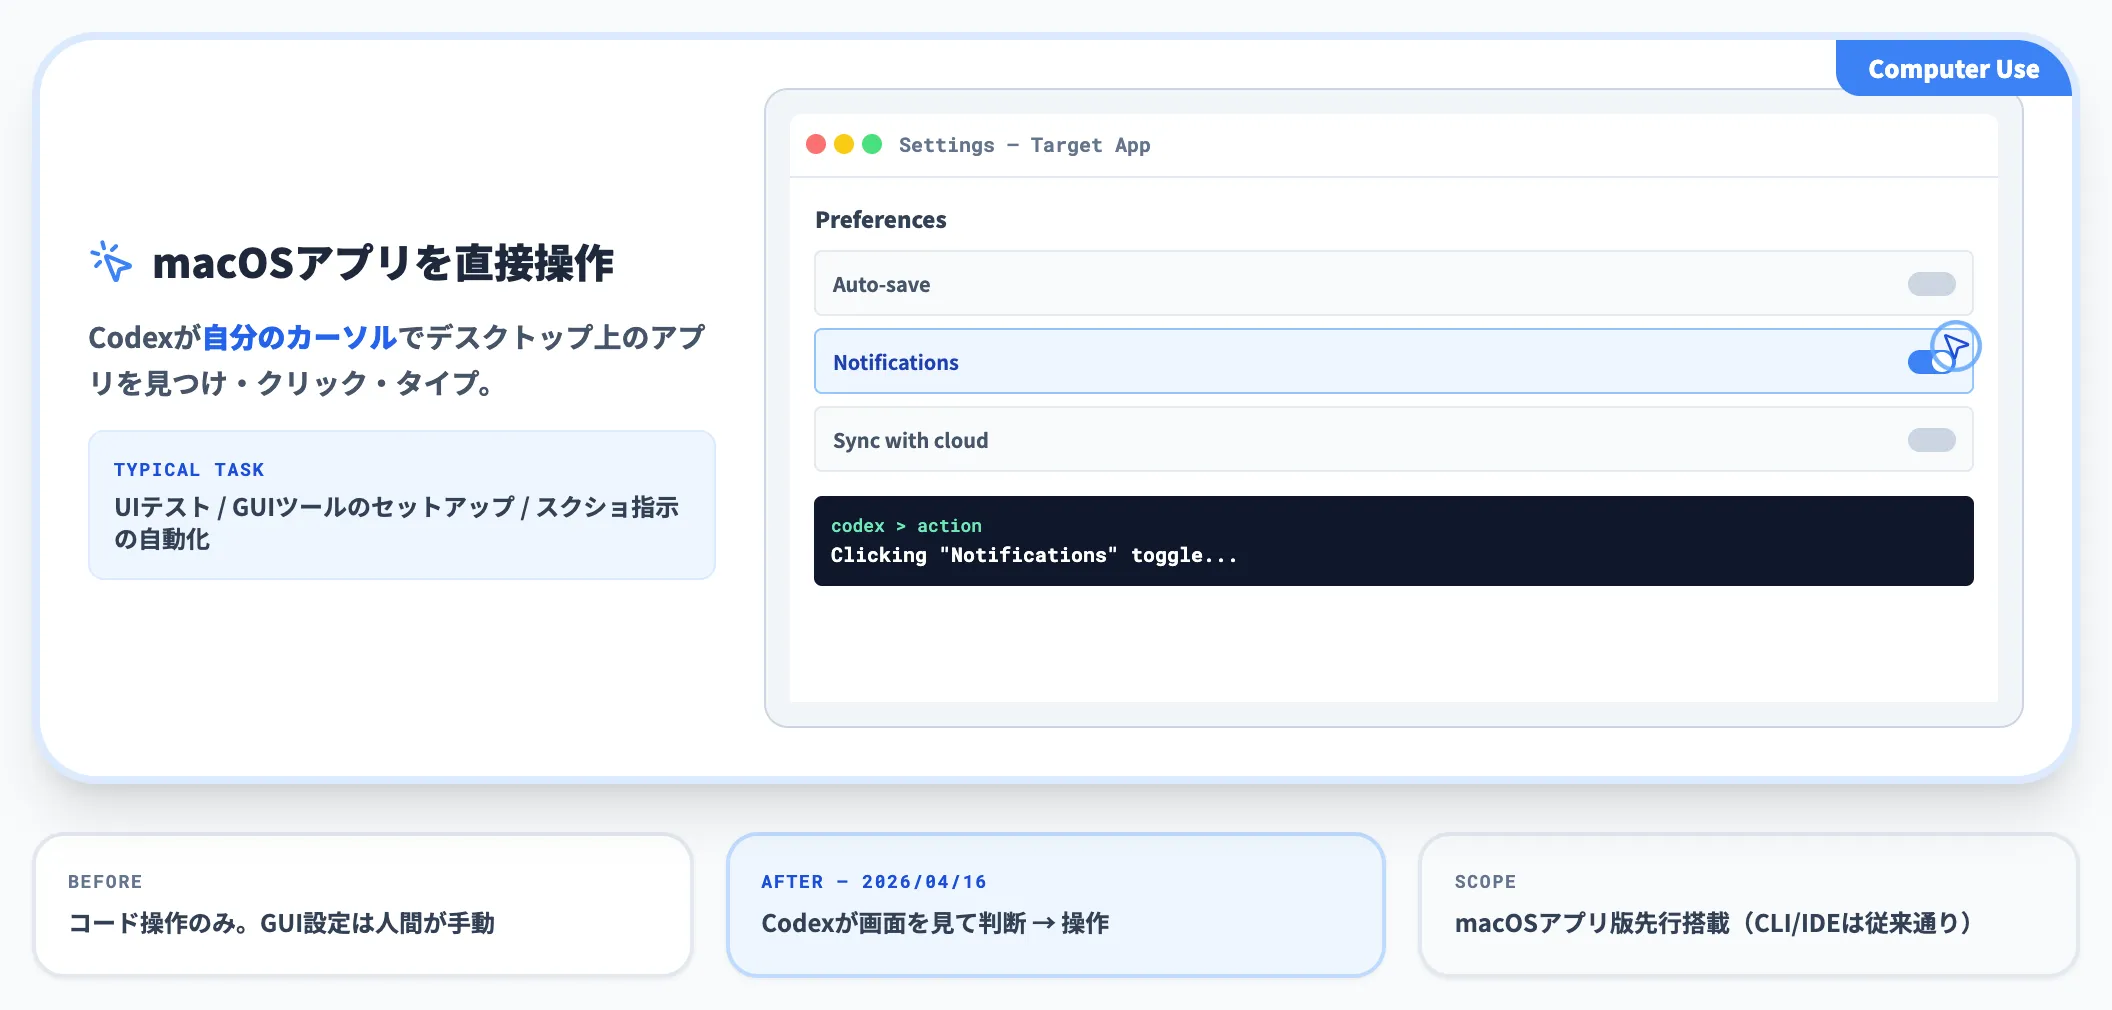Click the TYPICAL TASK info card
The width and height of the screenshot is (2112, 1010).
pyautogui.click(x=402, y=504)
